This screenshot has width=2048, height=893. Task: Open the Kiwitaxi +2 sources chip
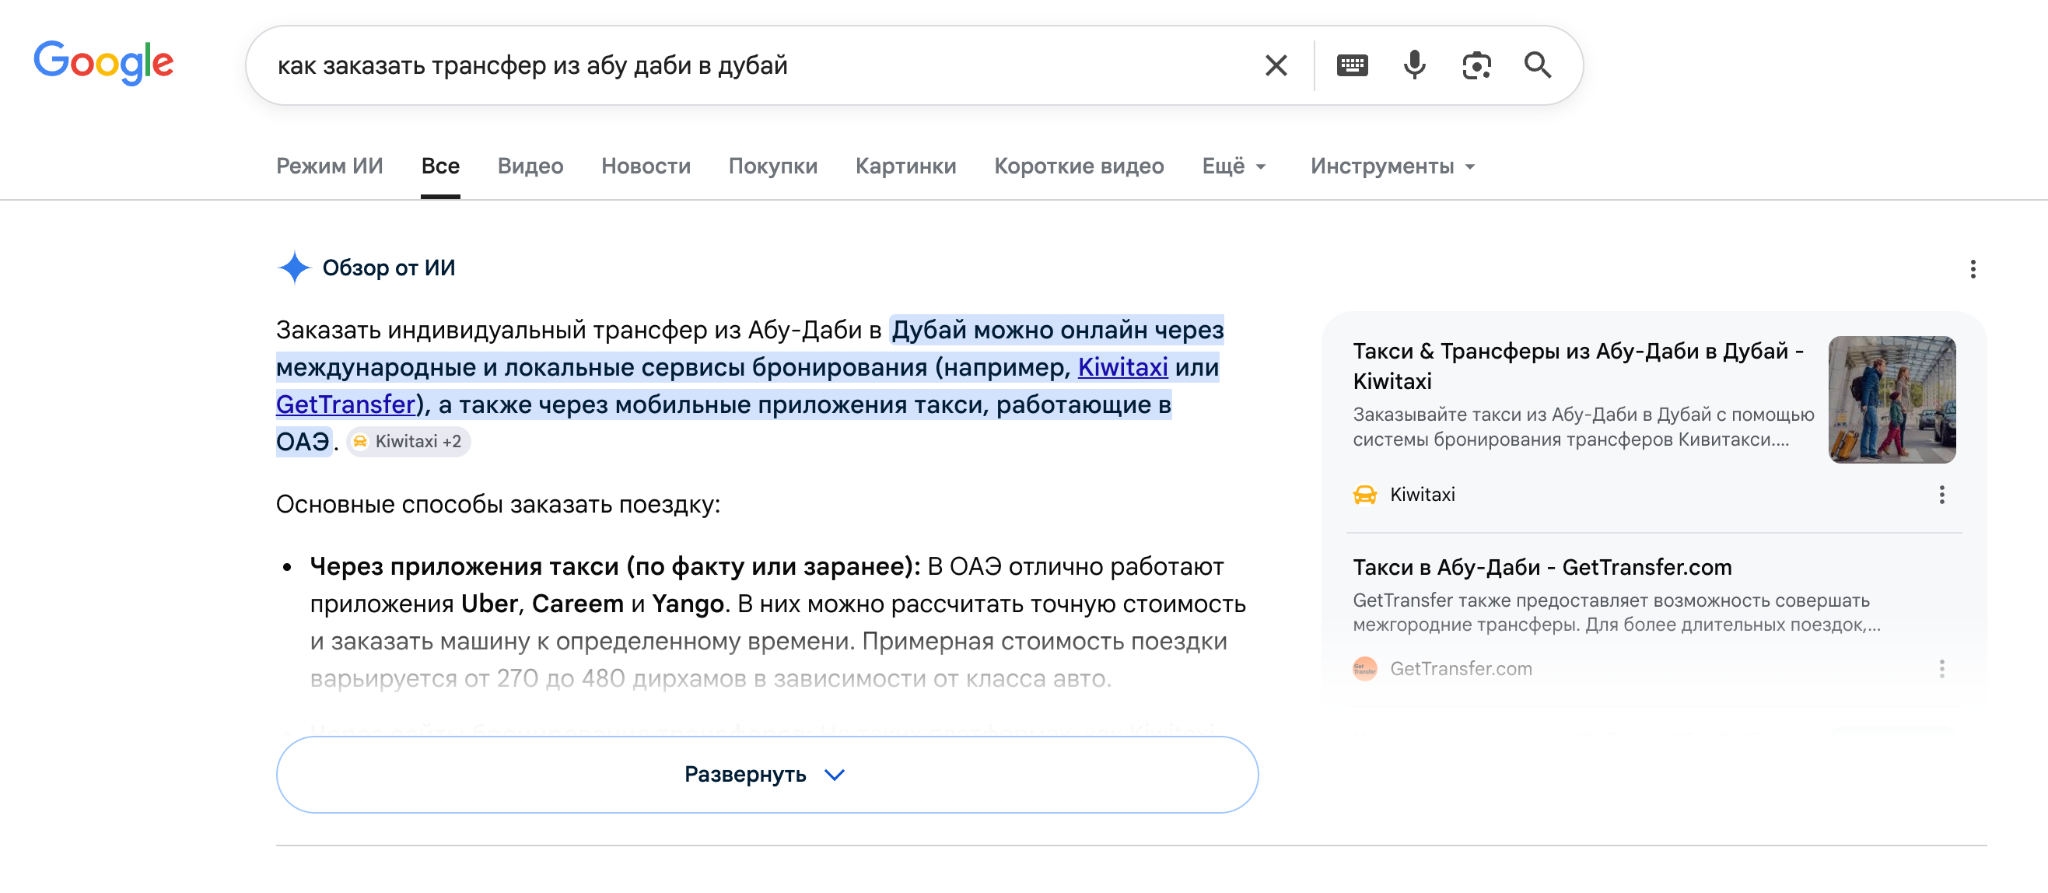click(x=408, y=441)
